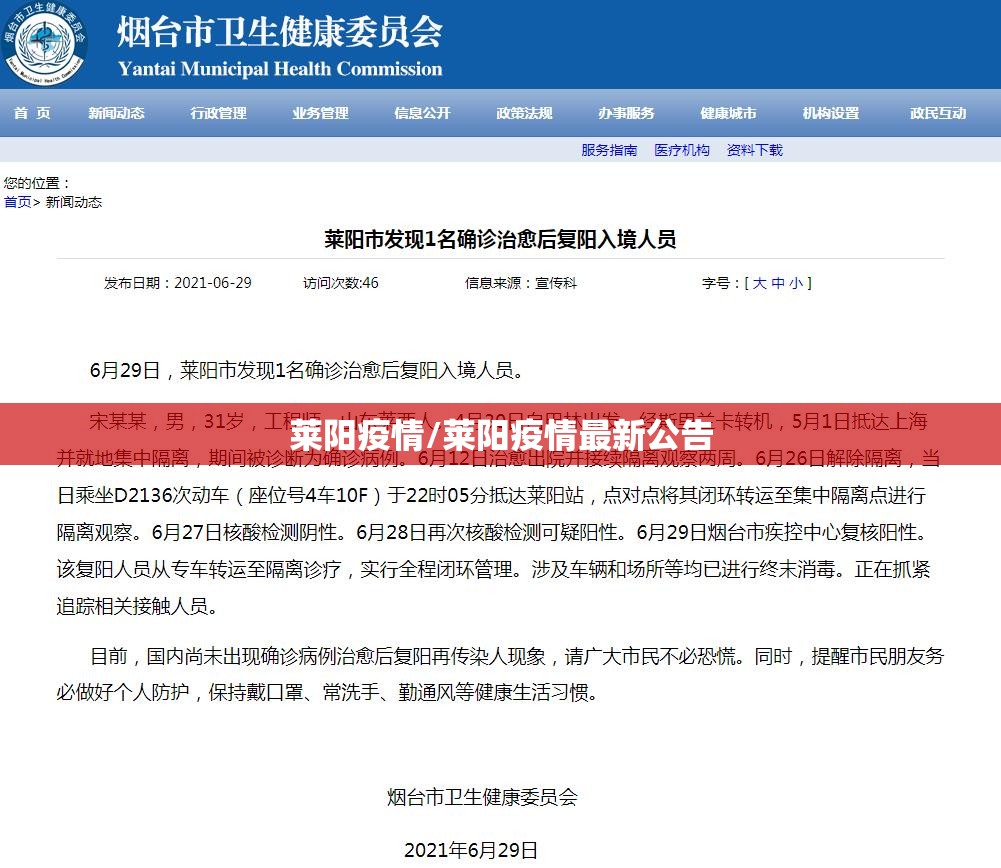Image resolution: width=1001 pixels, height=868 pixels.
Task: Click the paragraph beginning 目前，国内尚未出现
Action: click(500, 674)
